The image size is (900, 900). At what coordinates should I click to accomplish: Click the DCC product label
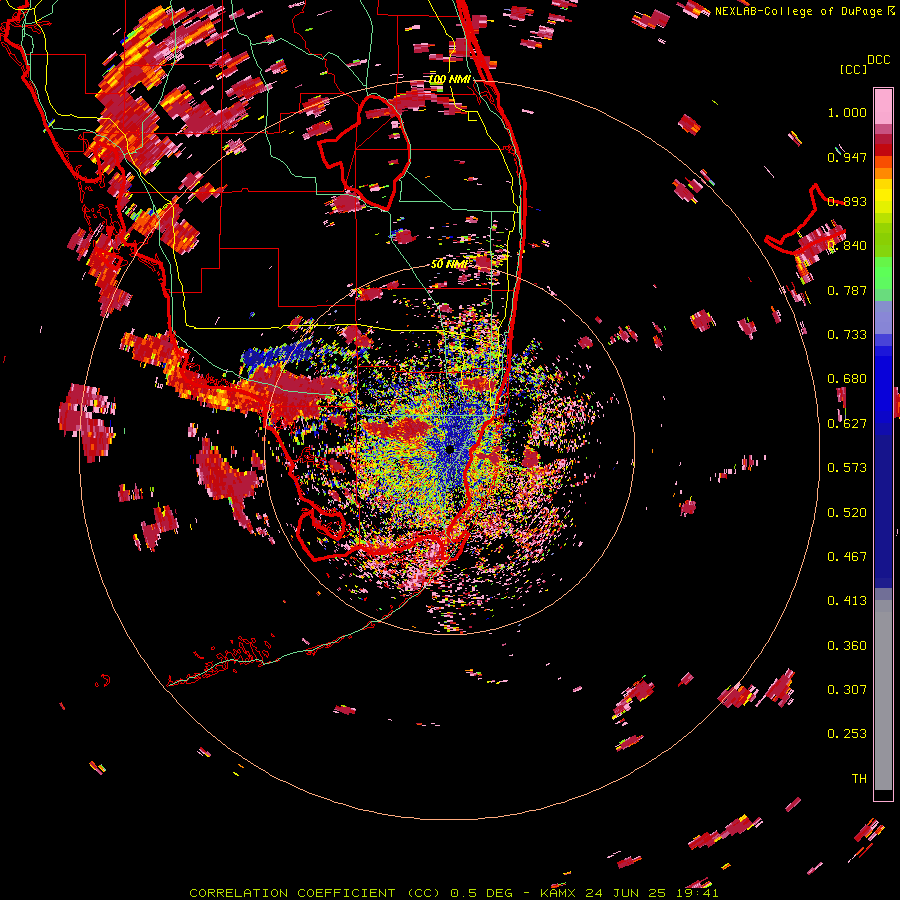point(878,60)
